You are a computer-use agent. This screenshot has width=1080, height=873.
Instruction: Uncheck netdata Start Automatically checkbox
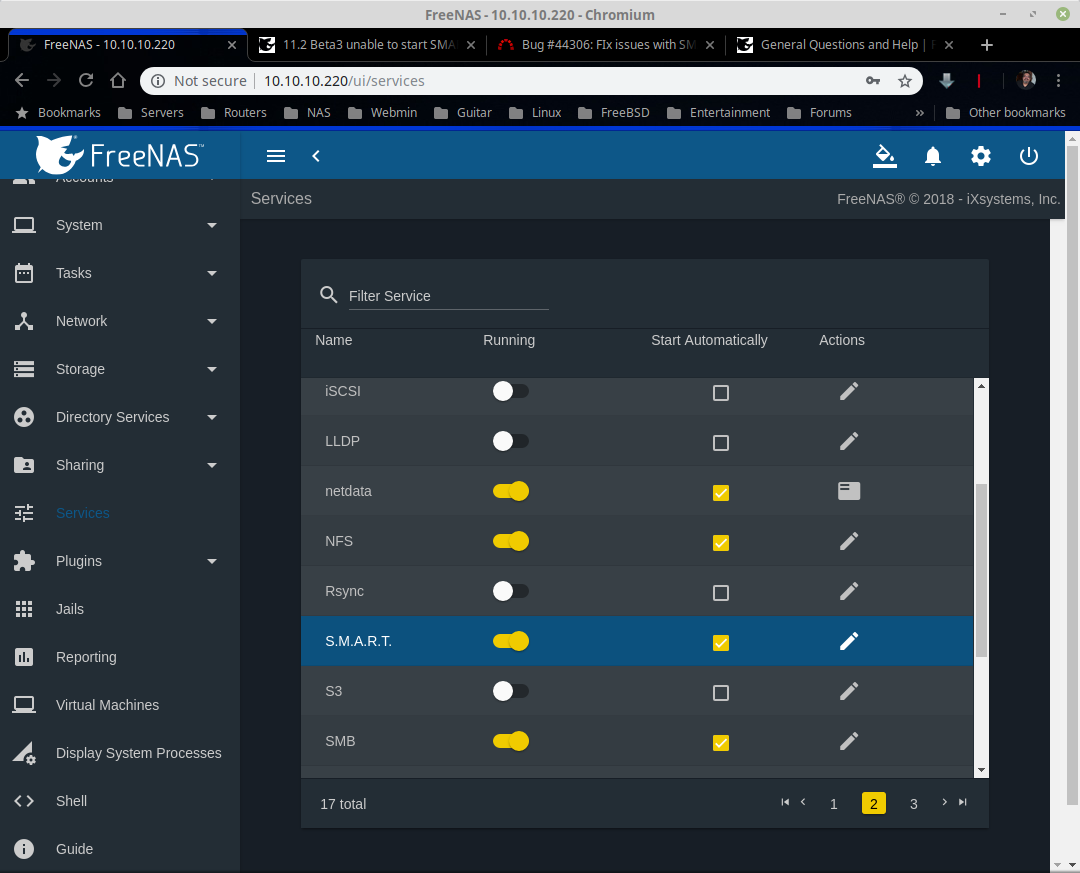pyautogui.click(x=720, y=493)
